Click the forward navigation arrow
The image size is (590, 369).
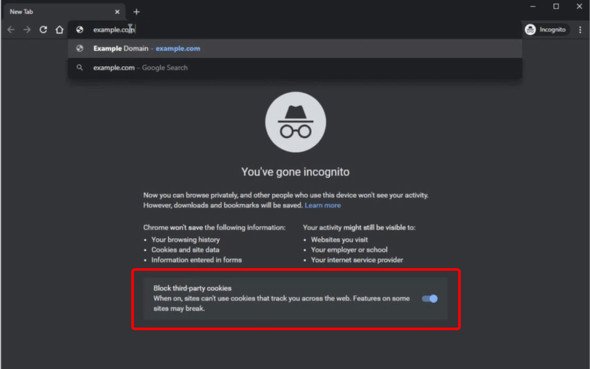pyautogui.click(x=27, y=30)
